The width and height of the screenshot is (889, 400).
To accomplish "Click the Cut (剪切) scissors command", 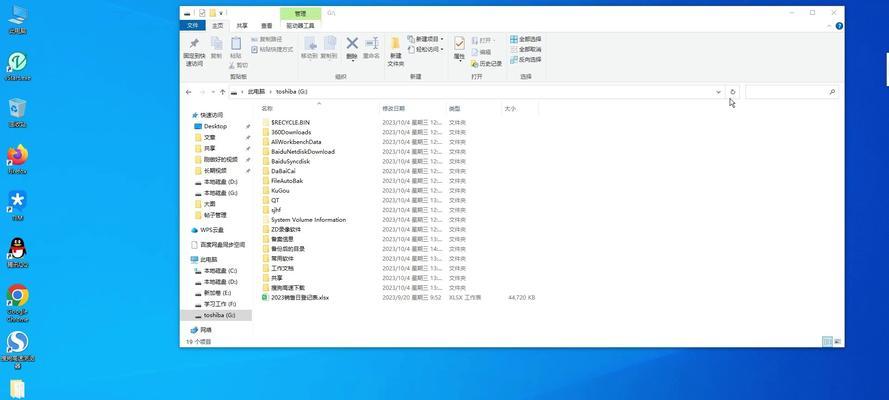I will coord(239,65).
